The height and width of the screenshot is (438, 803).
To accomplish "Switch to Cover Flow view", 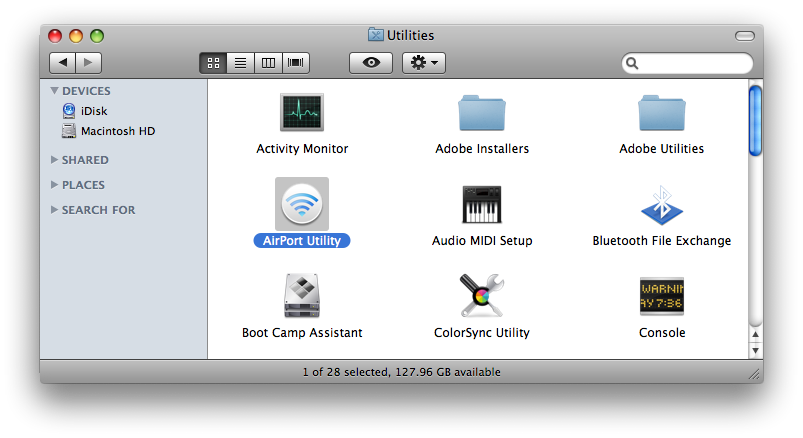I will [295, 63].
